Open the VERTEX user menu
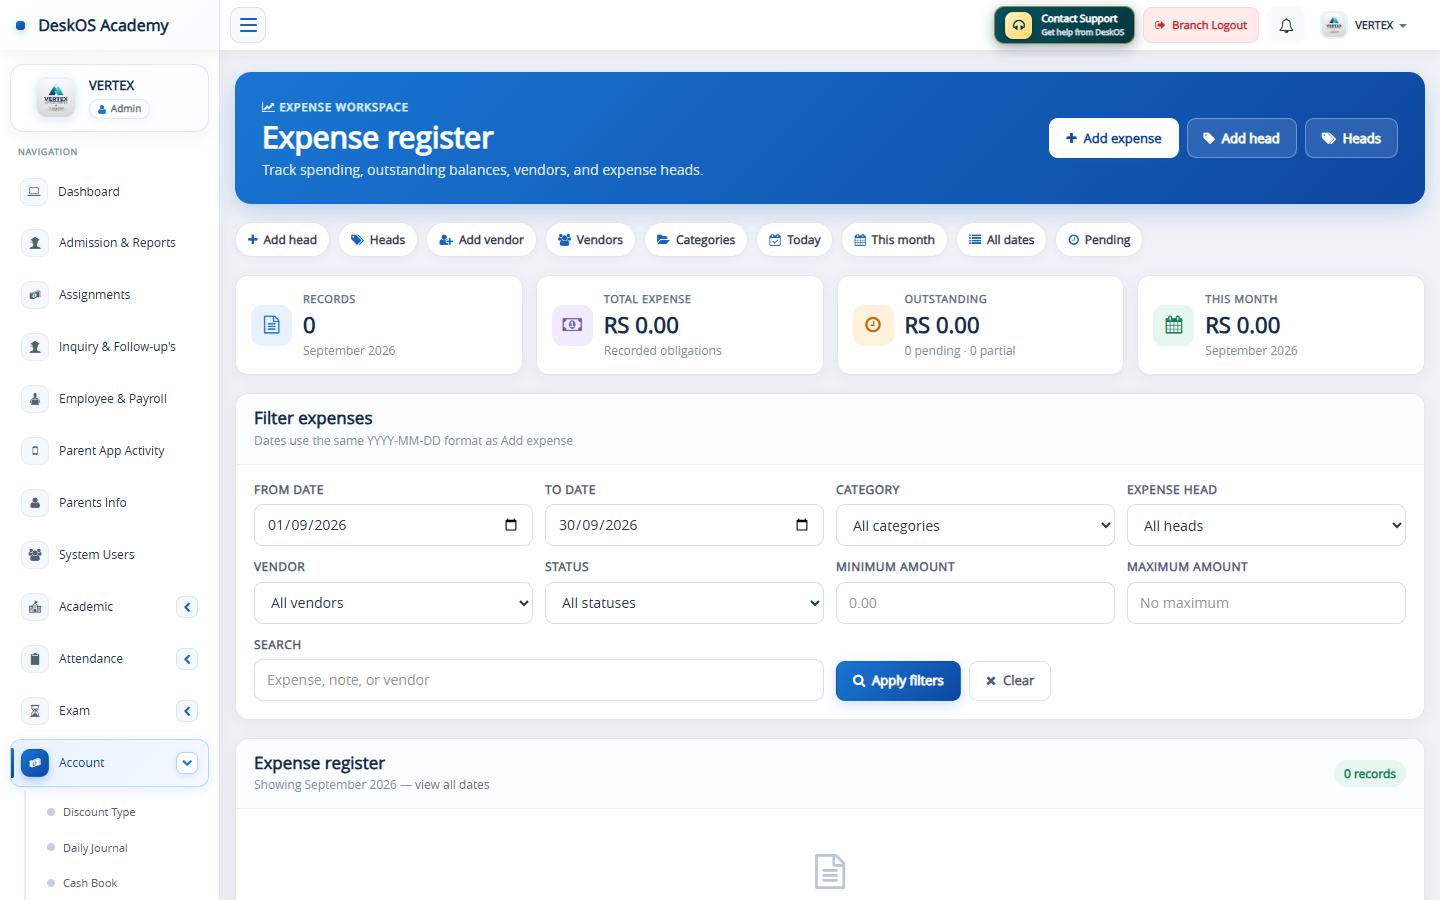The image size is (1440, 900). (1364, 25)
